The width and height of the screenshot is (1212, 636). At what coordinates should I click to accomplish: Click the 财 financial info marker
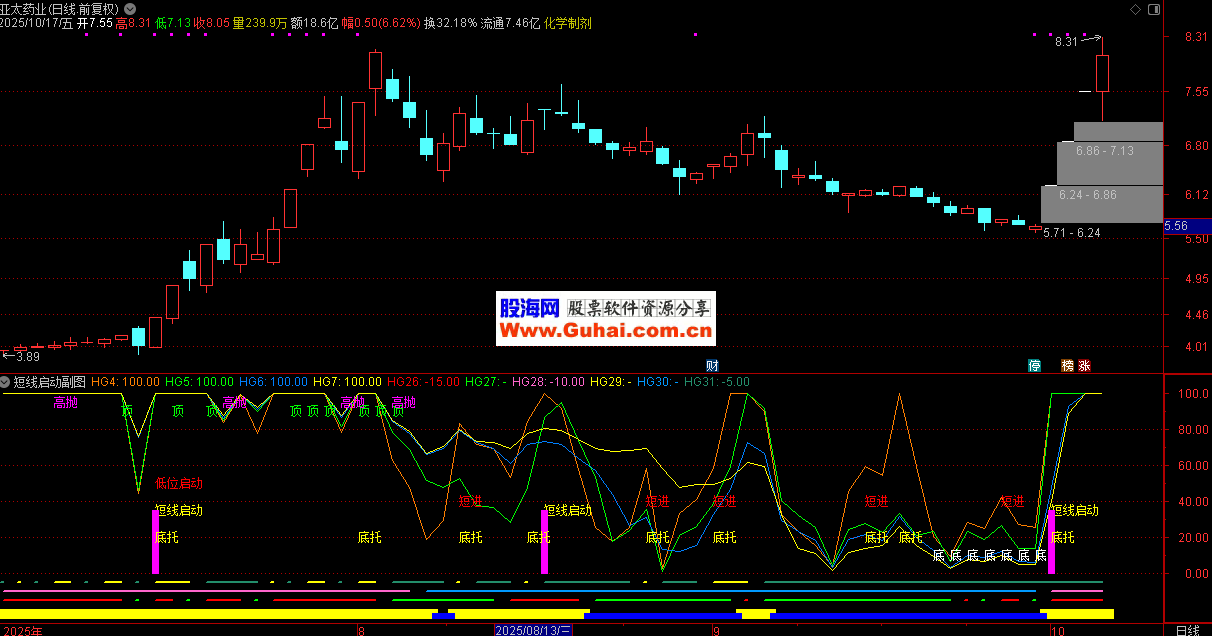(712, 365)
